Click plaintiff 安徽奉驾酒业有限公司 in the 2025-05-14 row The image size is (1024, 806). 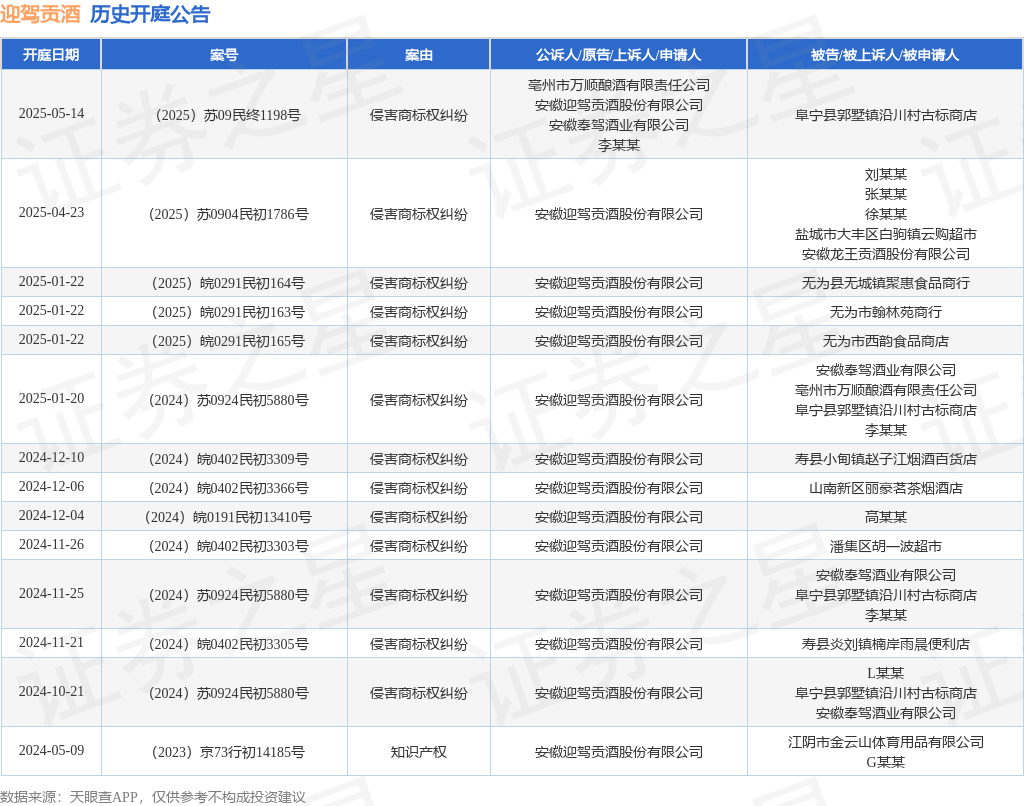click(618, 125)
